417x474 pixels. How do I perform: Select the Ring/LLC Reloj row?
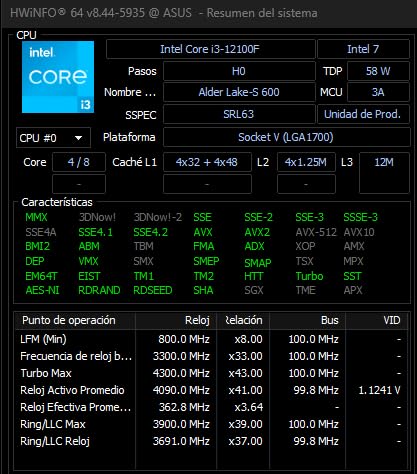point(212,441)
